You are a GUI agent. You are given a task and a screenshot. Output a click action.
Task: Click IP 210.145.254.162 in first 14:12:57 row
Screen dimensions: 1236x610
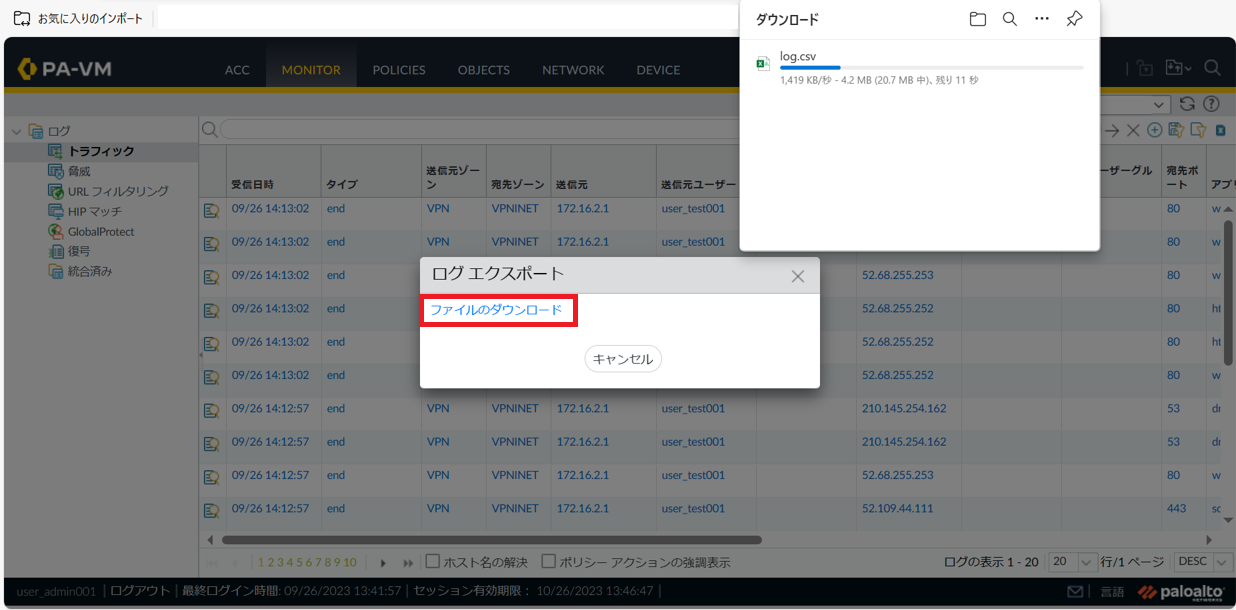(x=904, y=408)
